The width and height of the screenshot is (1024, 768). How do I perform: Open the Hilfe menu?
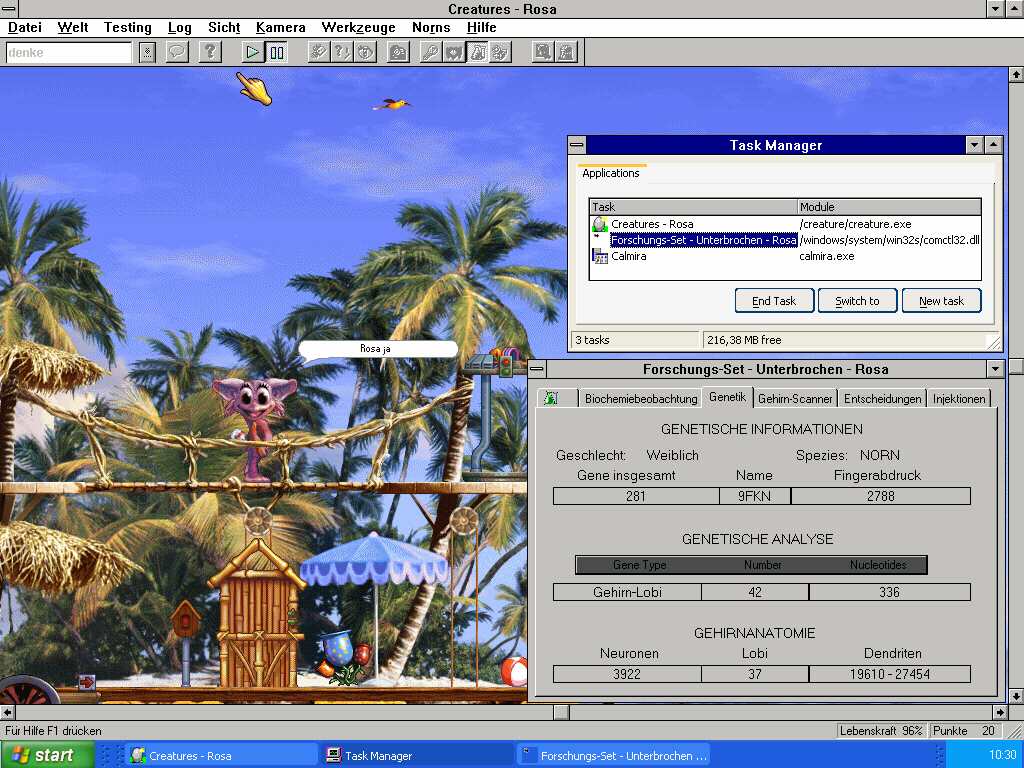click(481, 27)
